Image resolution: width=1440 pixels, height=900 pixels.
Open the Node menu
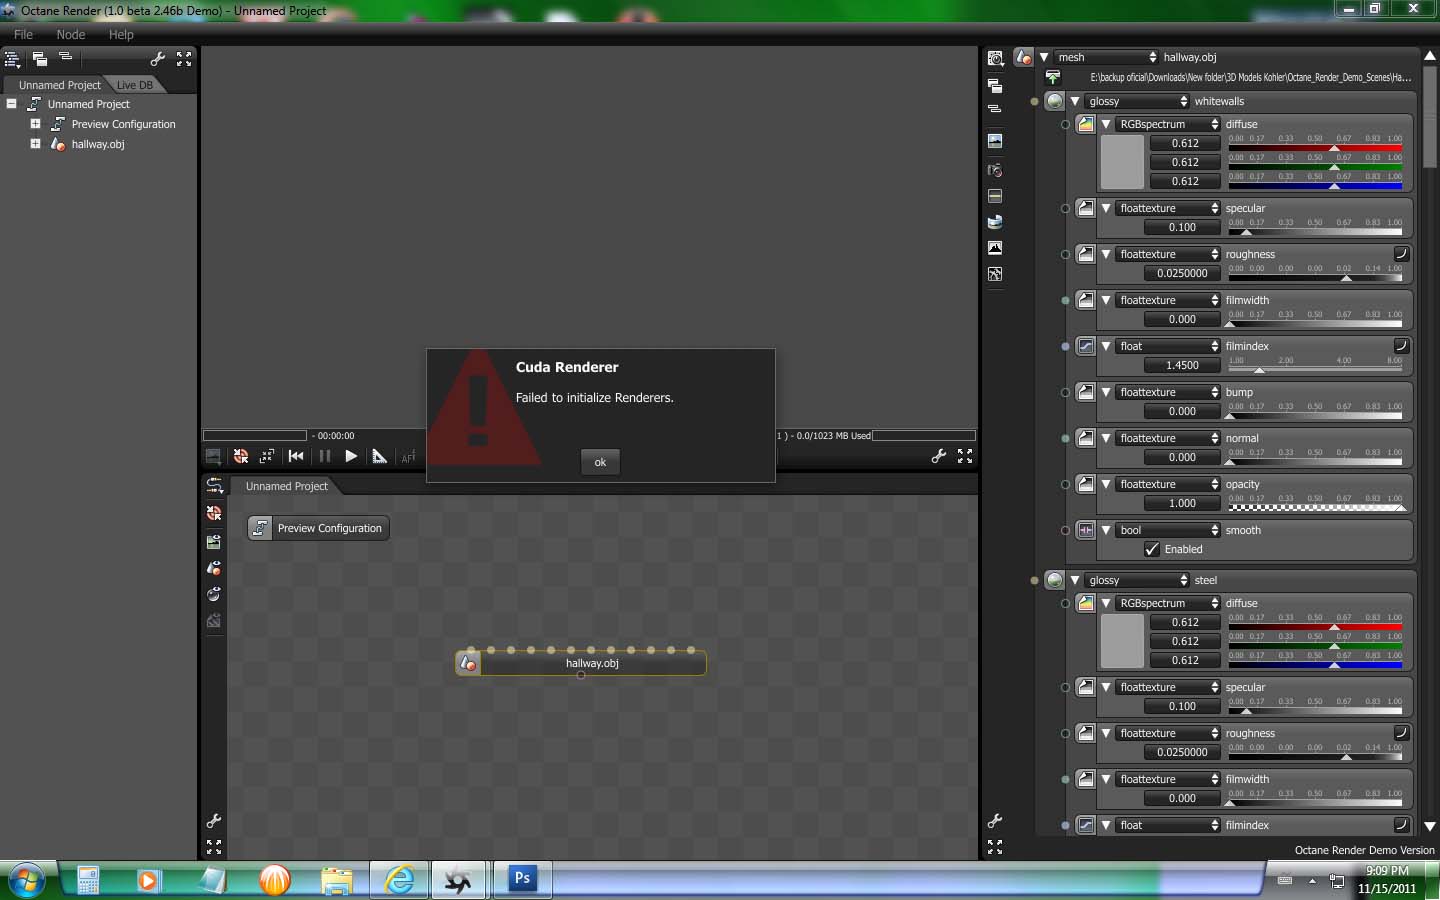click(x=71, y=34)
